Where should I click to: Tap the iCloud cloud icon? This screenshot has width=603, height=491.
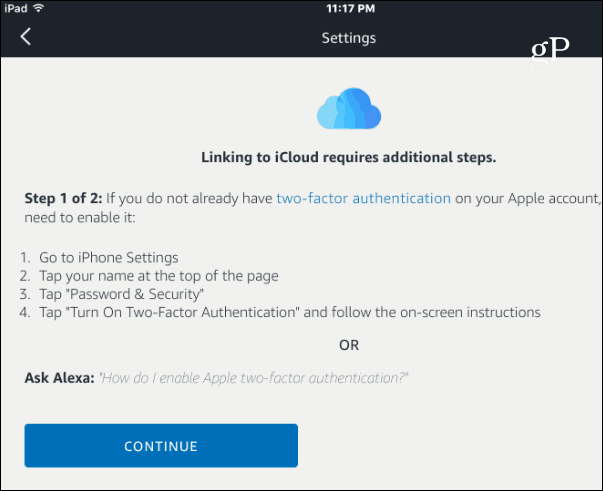click(x=349, y=109)
